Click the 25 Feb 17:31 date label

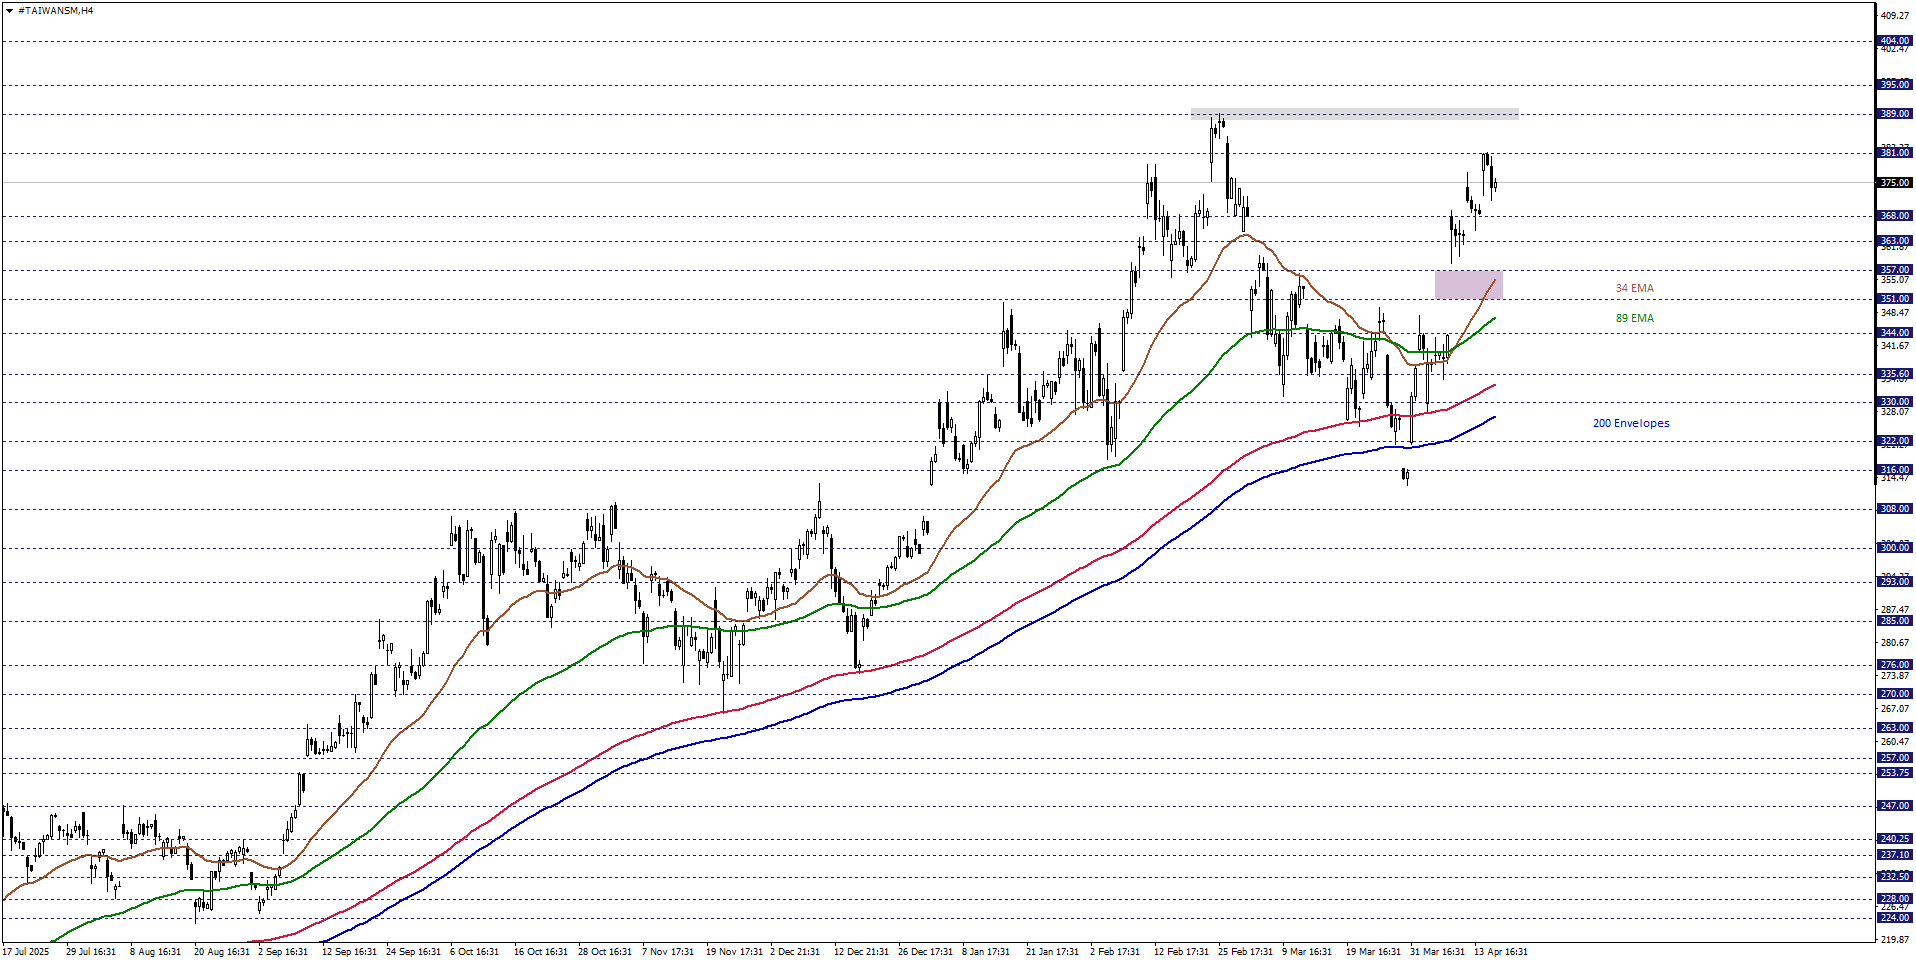[x=1245, y=951]
